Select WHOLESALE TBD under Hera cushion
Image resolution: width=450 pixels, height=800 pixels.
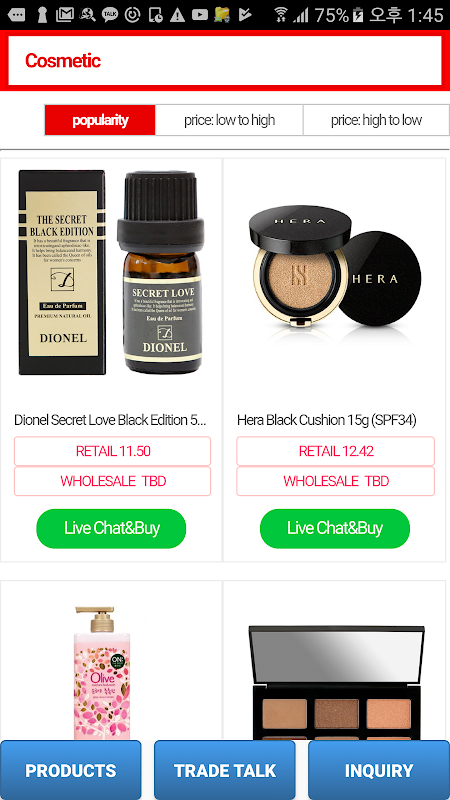(x=335, y=481)
